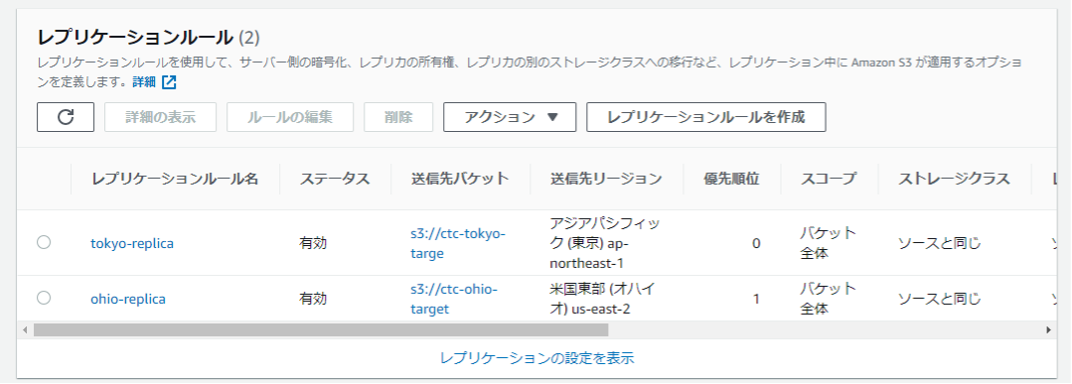1072x384 pixels.
Task: Click the ステータス column header
Action: coord(335,179)
